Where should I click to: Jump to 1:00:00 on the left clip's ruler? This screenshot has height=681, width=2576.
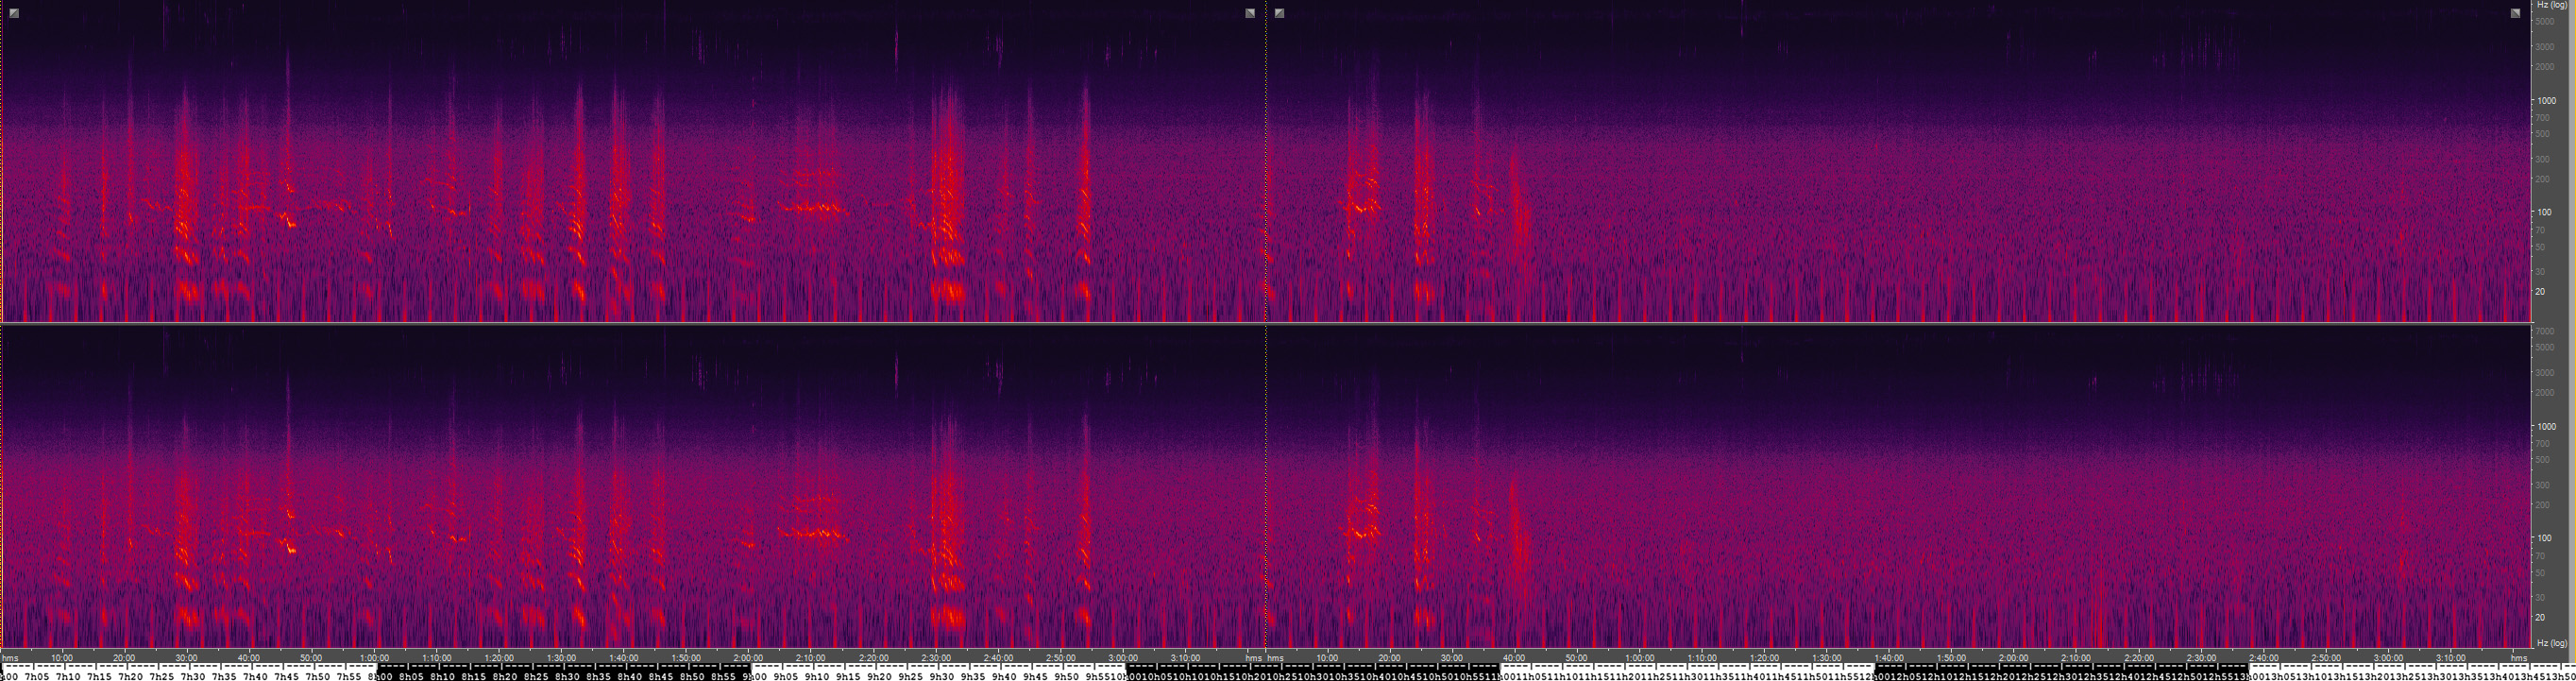[x=374, y=658]
